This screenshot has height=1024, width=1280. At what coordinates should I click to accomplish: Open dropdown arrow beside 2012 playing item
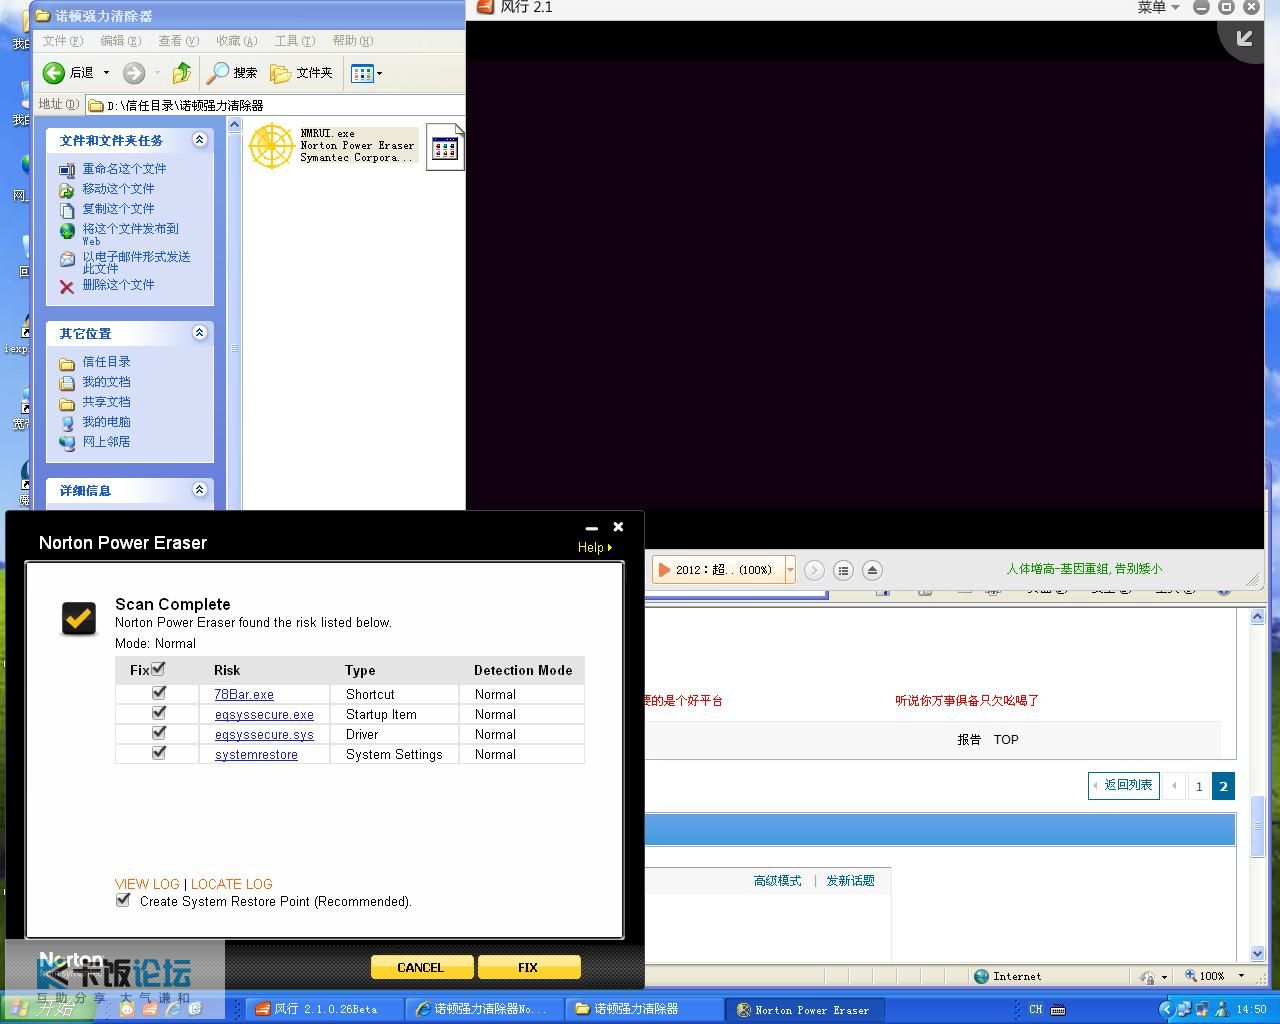pos(790,569)
